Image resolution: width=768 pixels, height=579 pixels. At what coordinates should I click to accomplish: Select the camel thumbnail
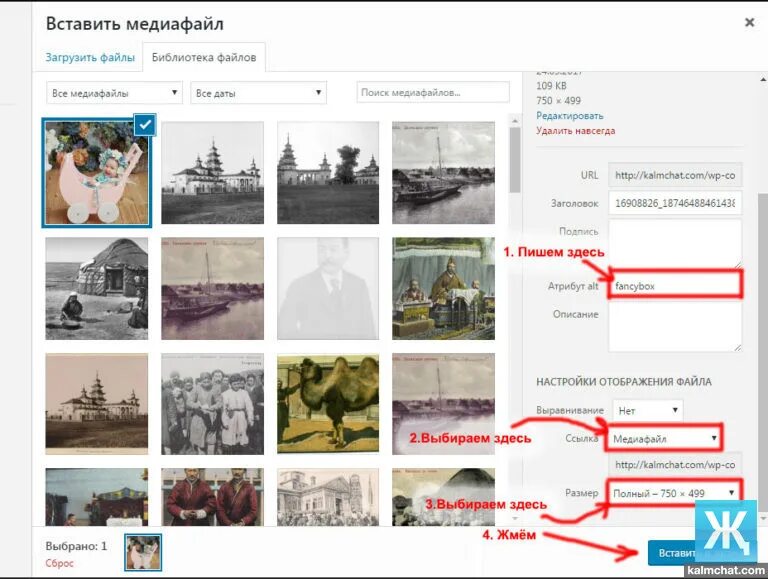[x=328, y=404]
